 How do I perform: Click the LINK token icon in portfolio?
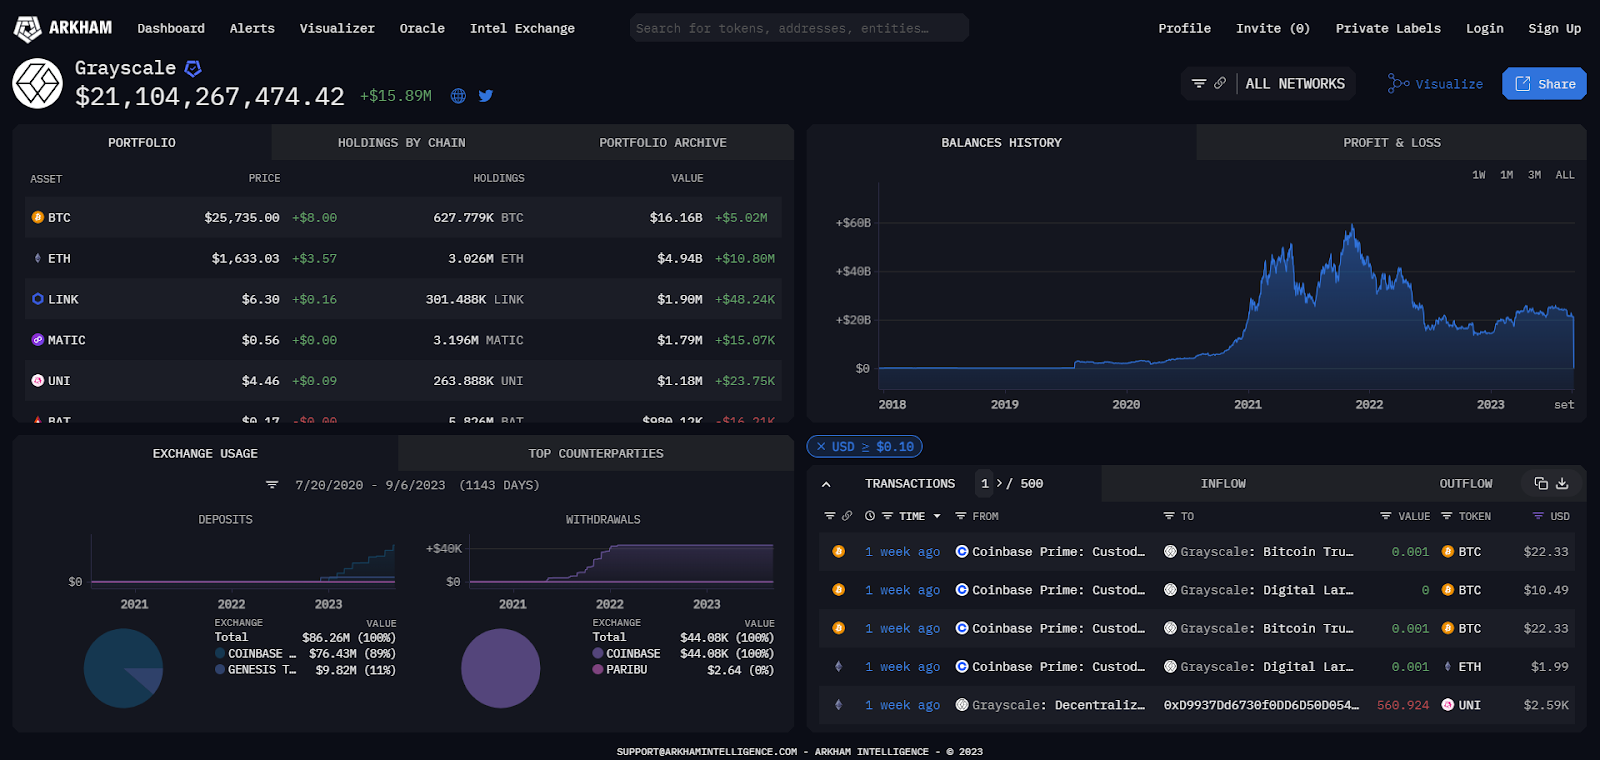point(38,299)
